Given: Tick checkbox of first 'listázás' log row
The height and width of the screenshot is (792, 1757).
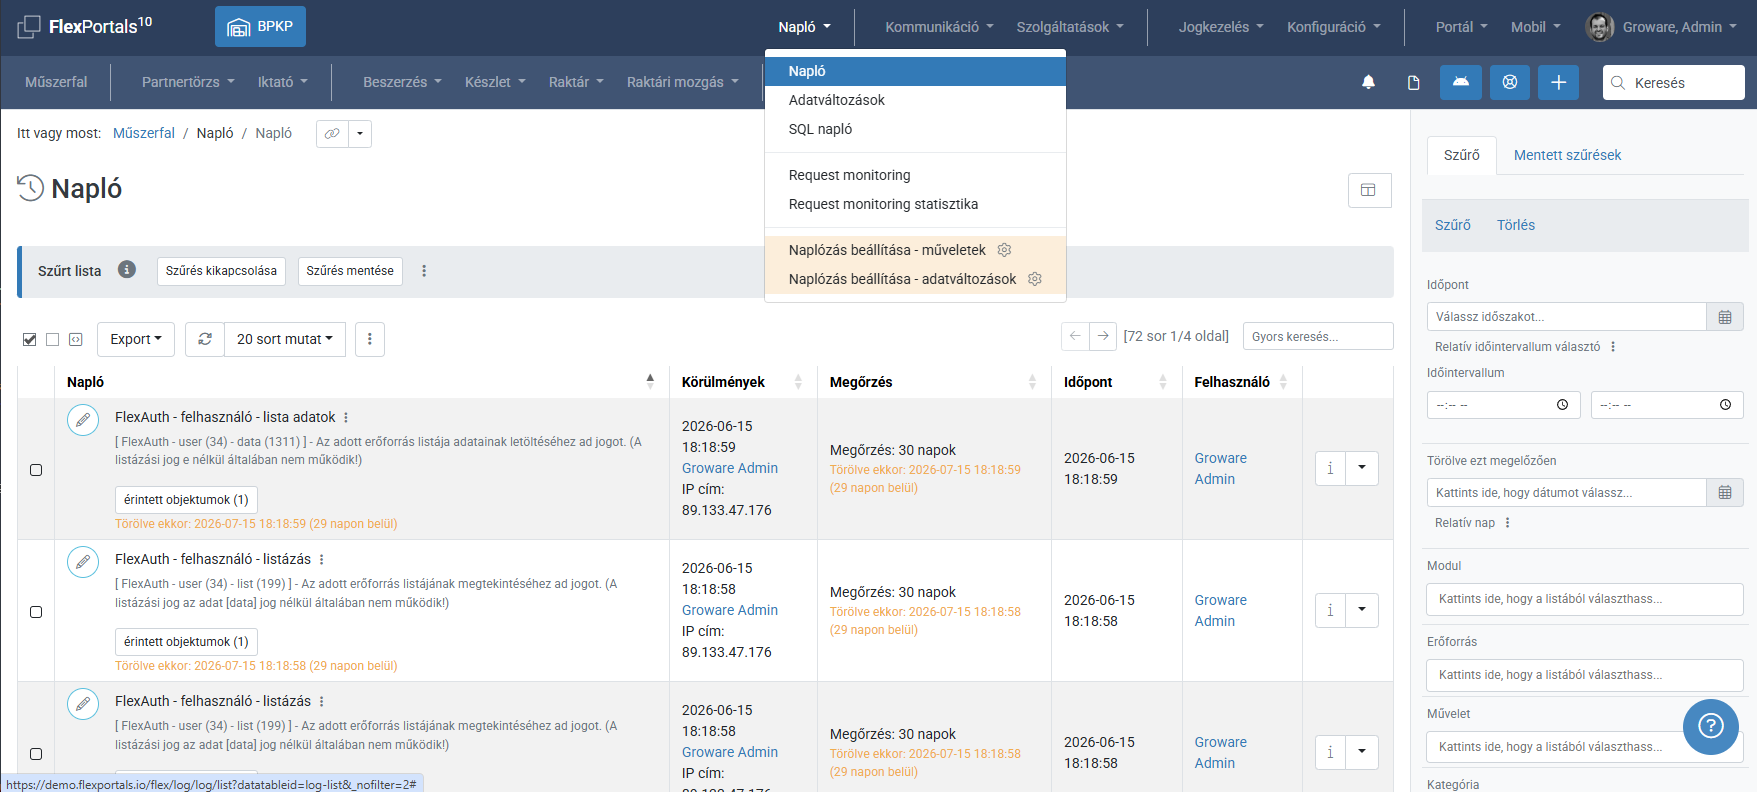Looking at the screenshot, I should pyautogui.click(x=36, y=611).
